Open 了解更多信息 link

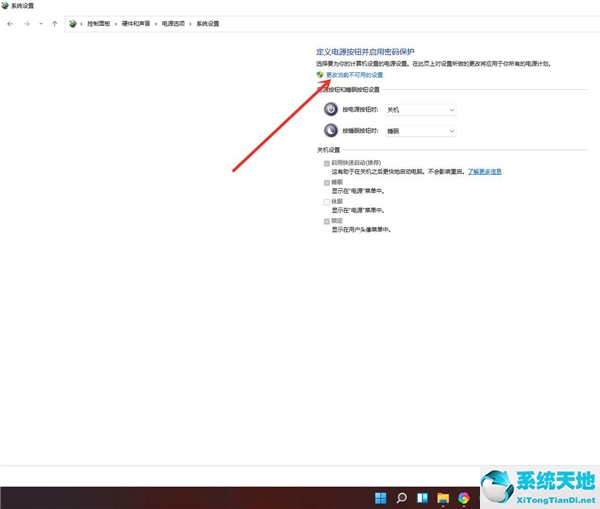pyautogui.click(x=484, y=171)
